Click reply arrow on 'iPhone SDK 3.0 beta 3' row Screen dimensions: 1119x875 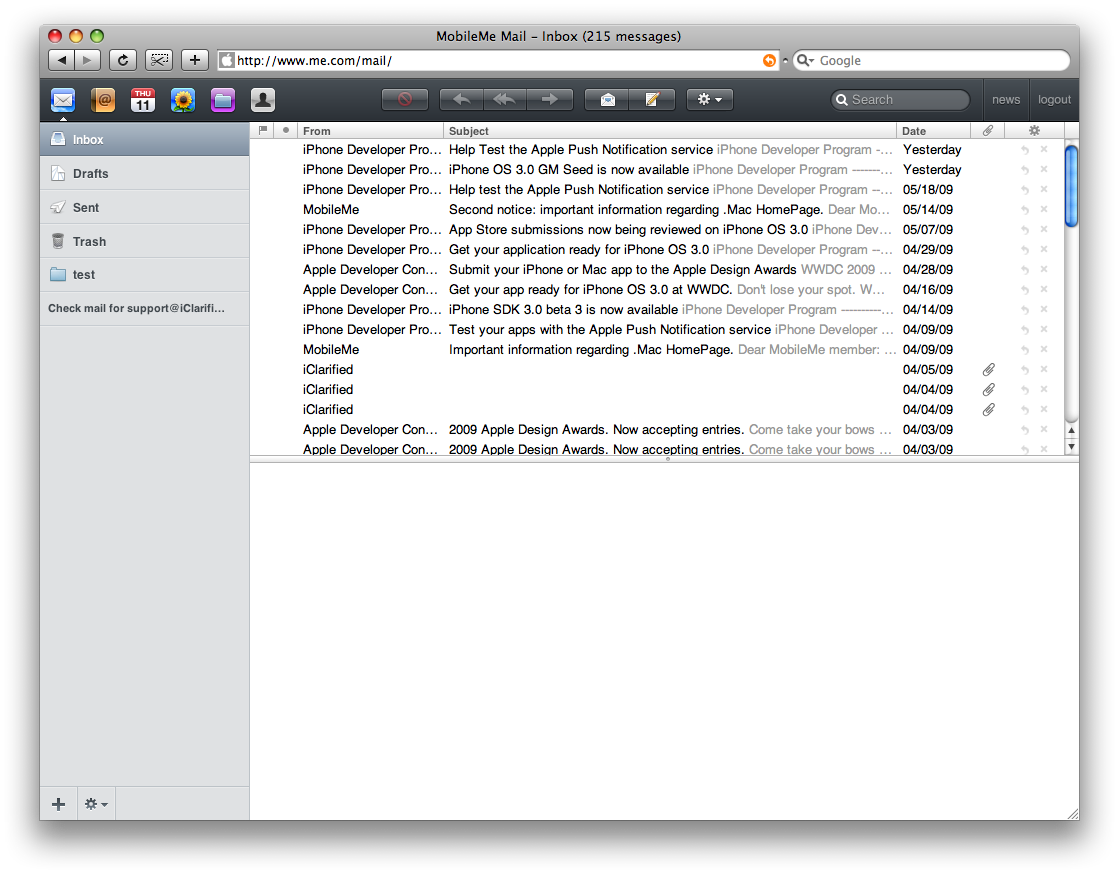click(1025, 310)
